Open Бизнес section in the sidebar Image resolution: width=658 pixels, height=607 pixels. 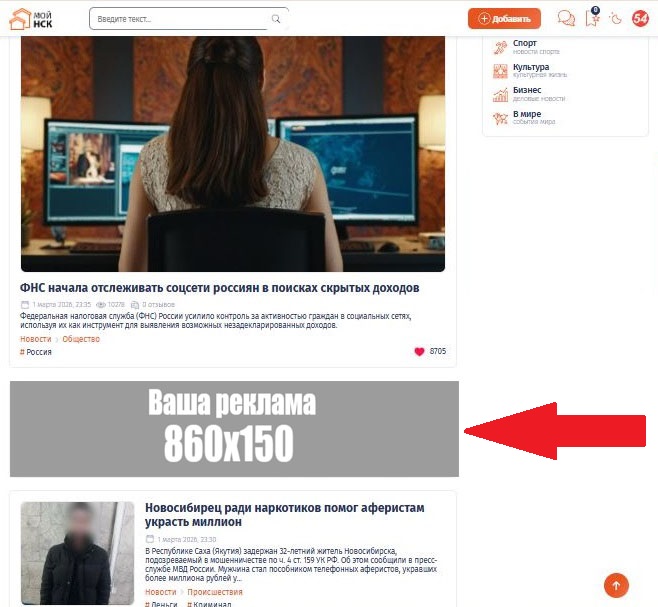point(526,91)
